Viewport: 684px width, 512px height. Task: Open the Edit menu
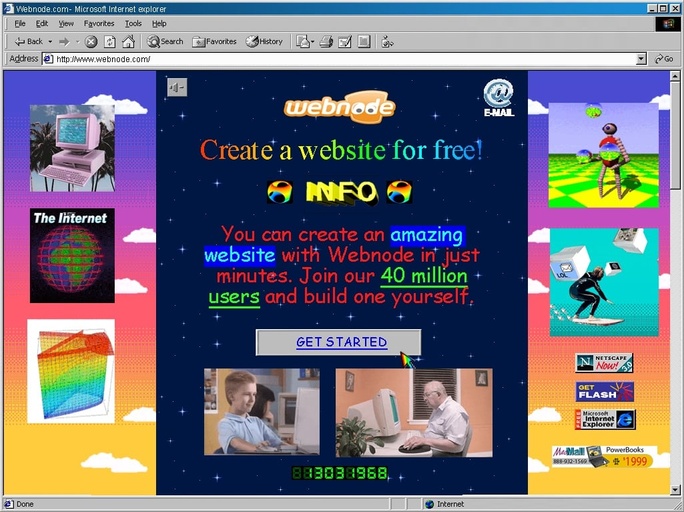(42, 24)
